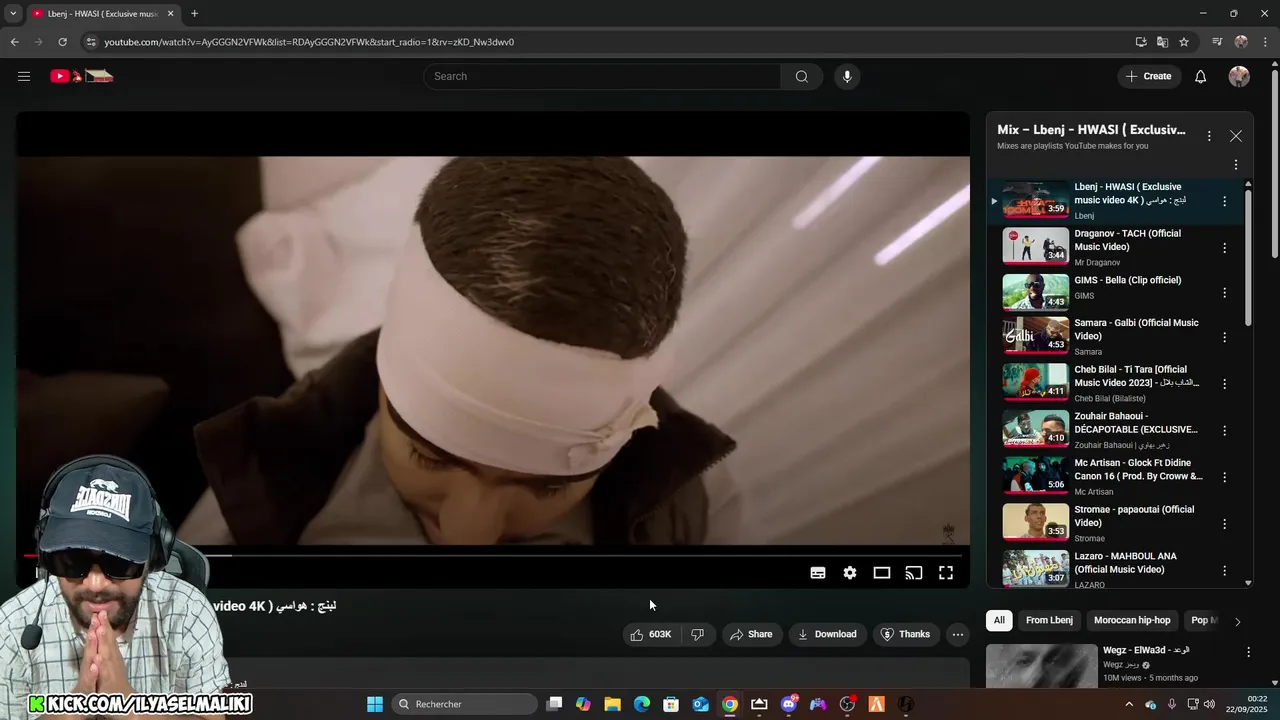1280x720 pixels.
Task: Open the Windows Start menu
Action: 375,704
